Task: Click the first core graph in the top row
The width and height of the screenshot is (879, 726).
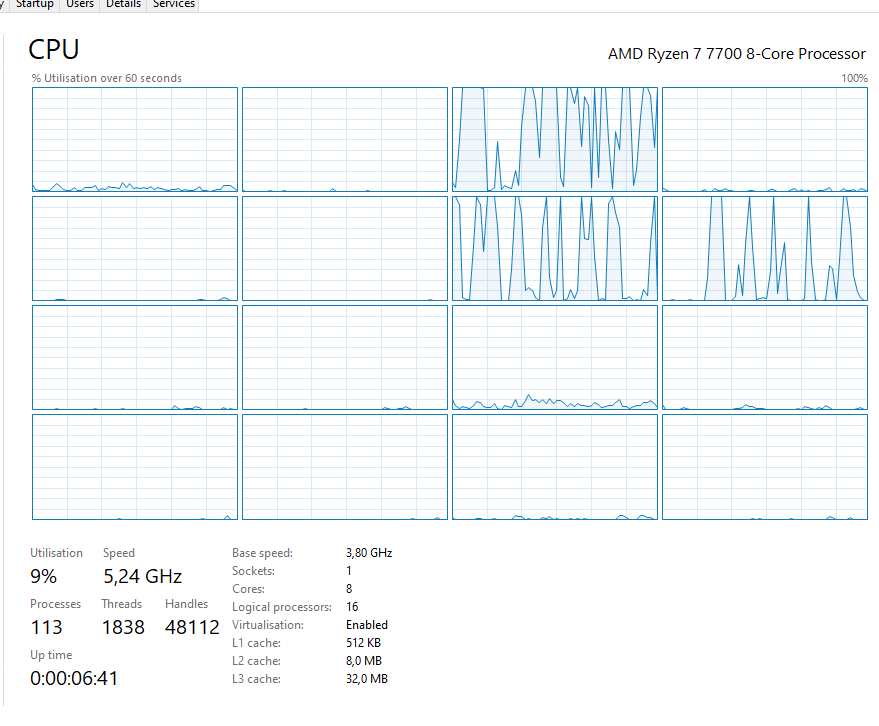Action: pyautogui.click(x=135, y=140)
